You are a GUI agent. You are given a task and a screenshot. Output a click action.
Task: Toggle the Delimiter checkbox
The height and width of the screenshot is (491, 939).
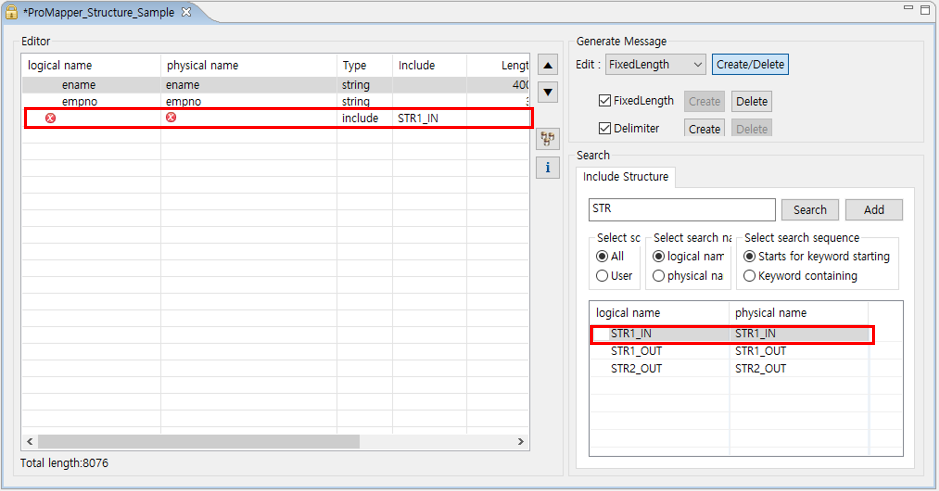605,129
